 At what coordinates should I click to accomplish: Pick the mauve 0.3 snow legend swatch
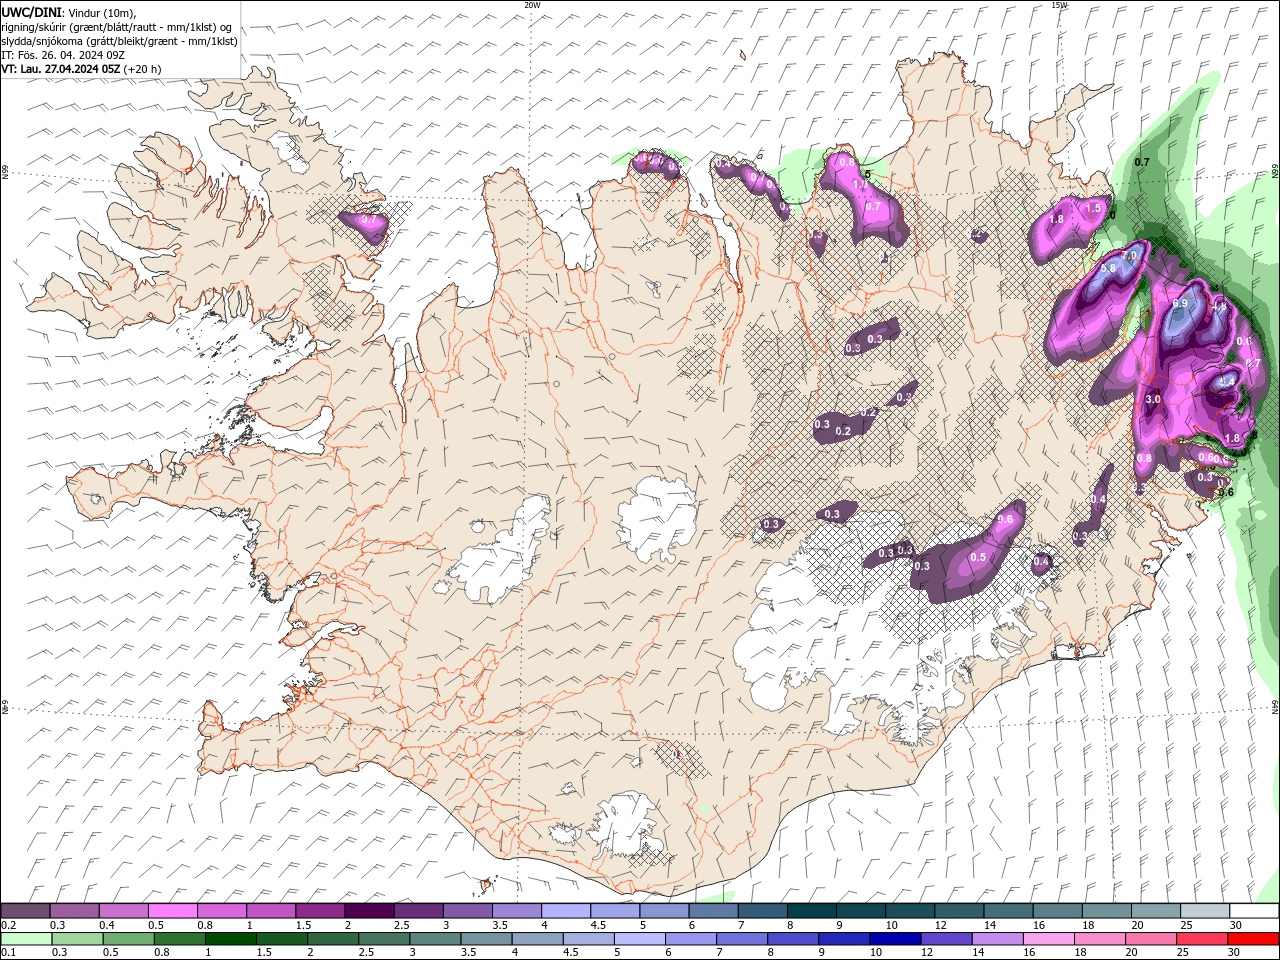pos(74,911)
